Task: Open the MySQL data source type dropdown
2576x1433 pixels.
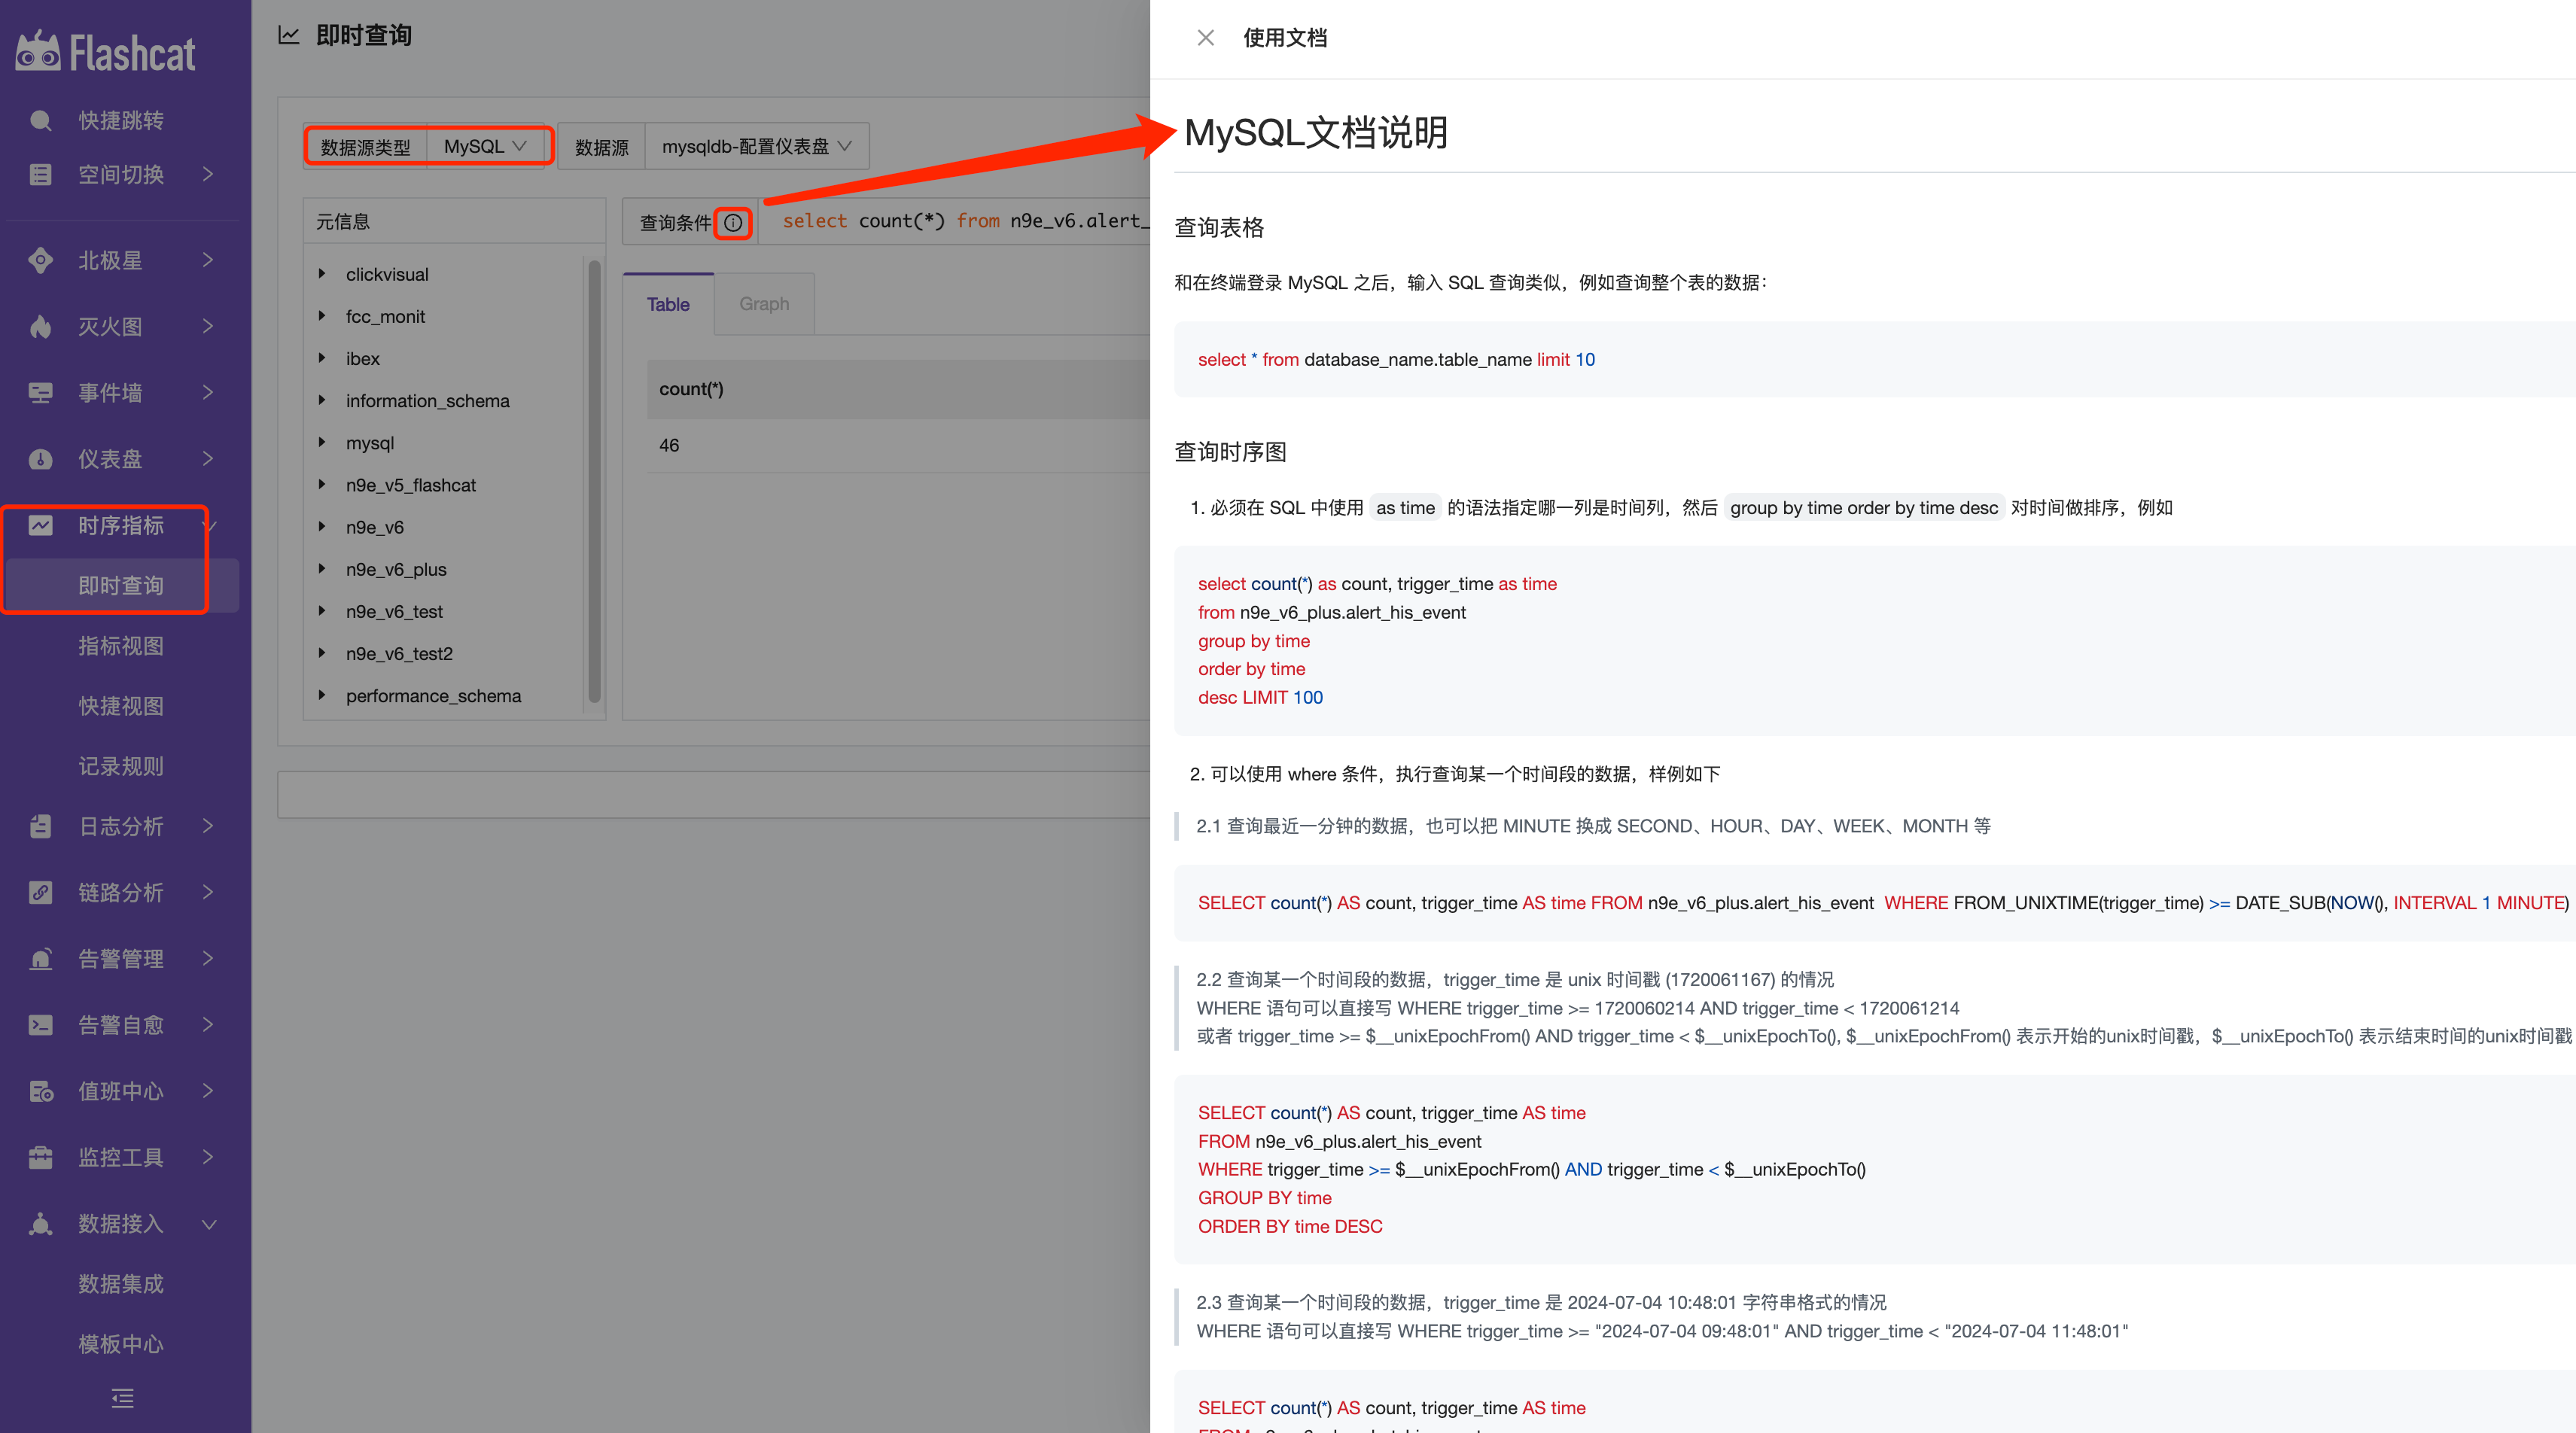Action: pyautogui.click(x=485, y=146)
